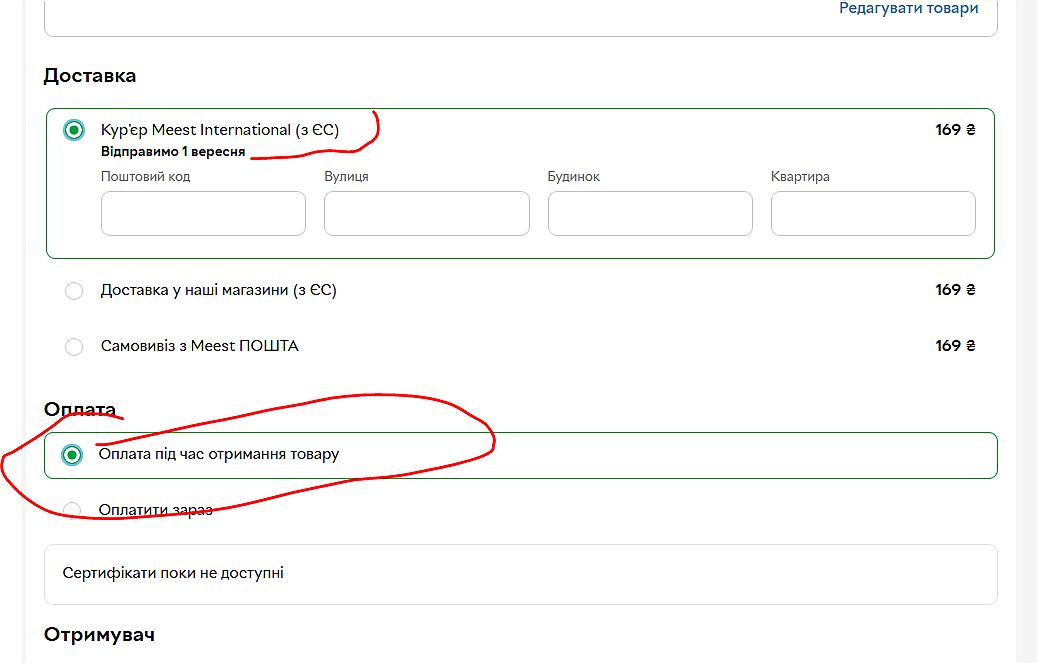1037x663 pixels.
Task: Click into the 'Вулиця' text field
Action: tap(426, 214)
